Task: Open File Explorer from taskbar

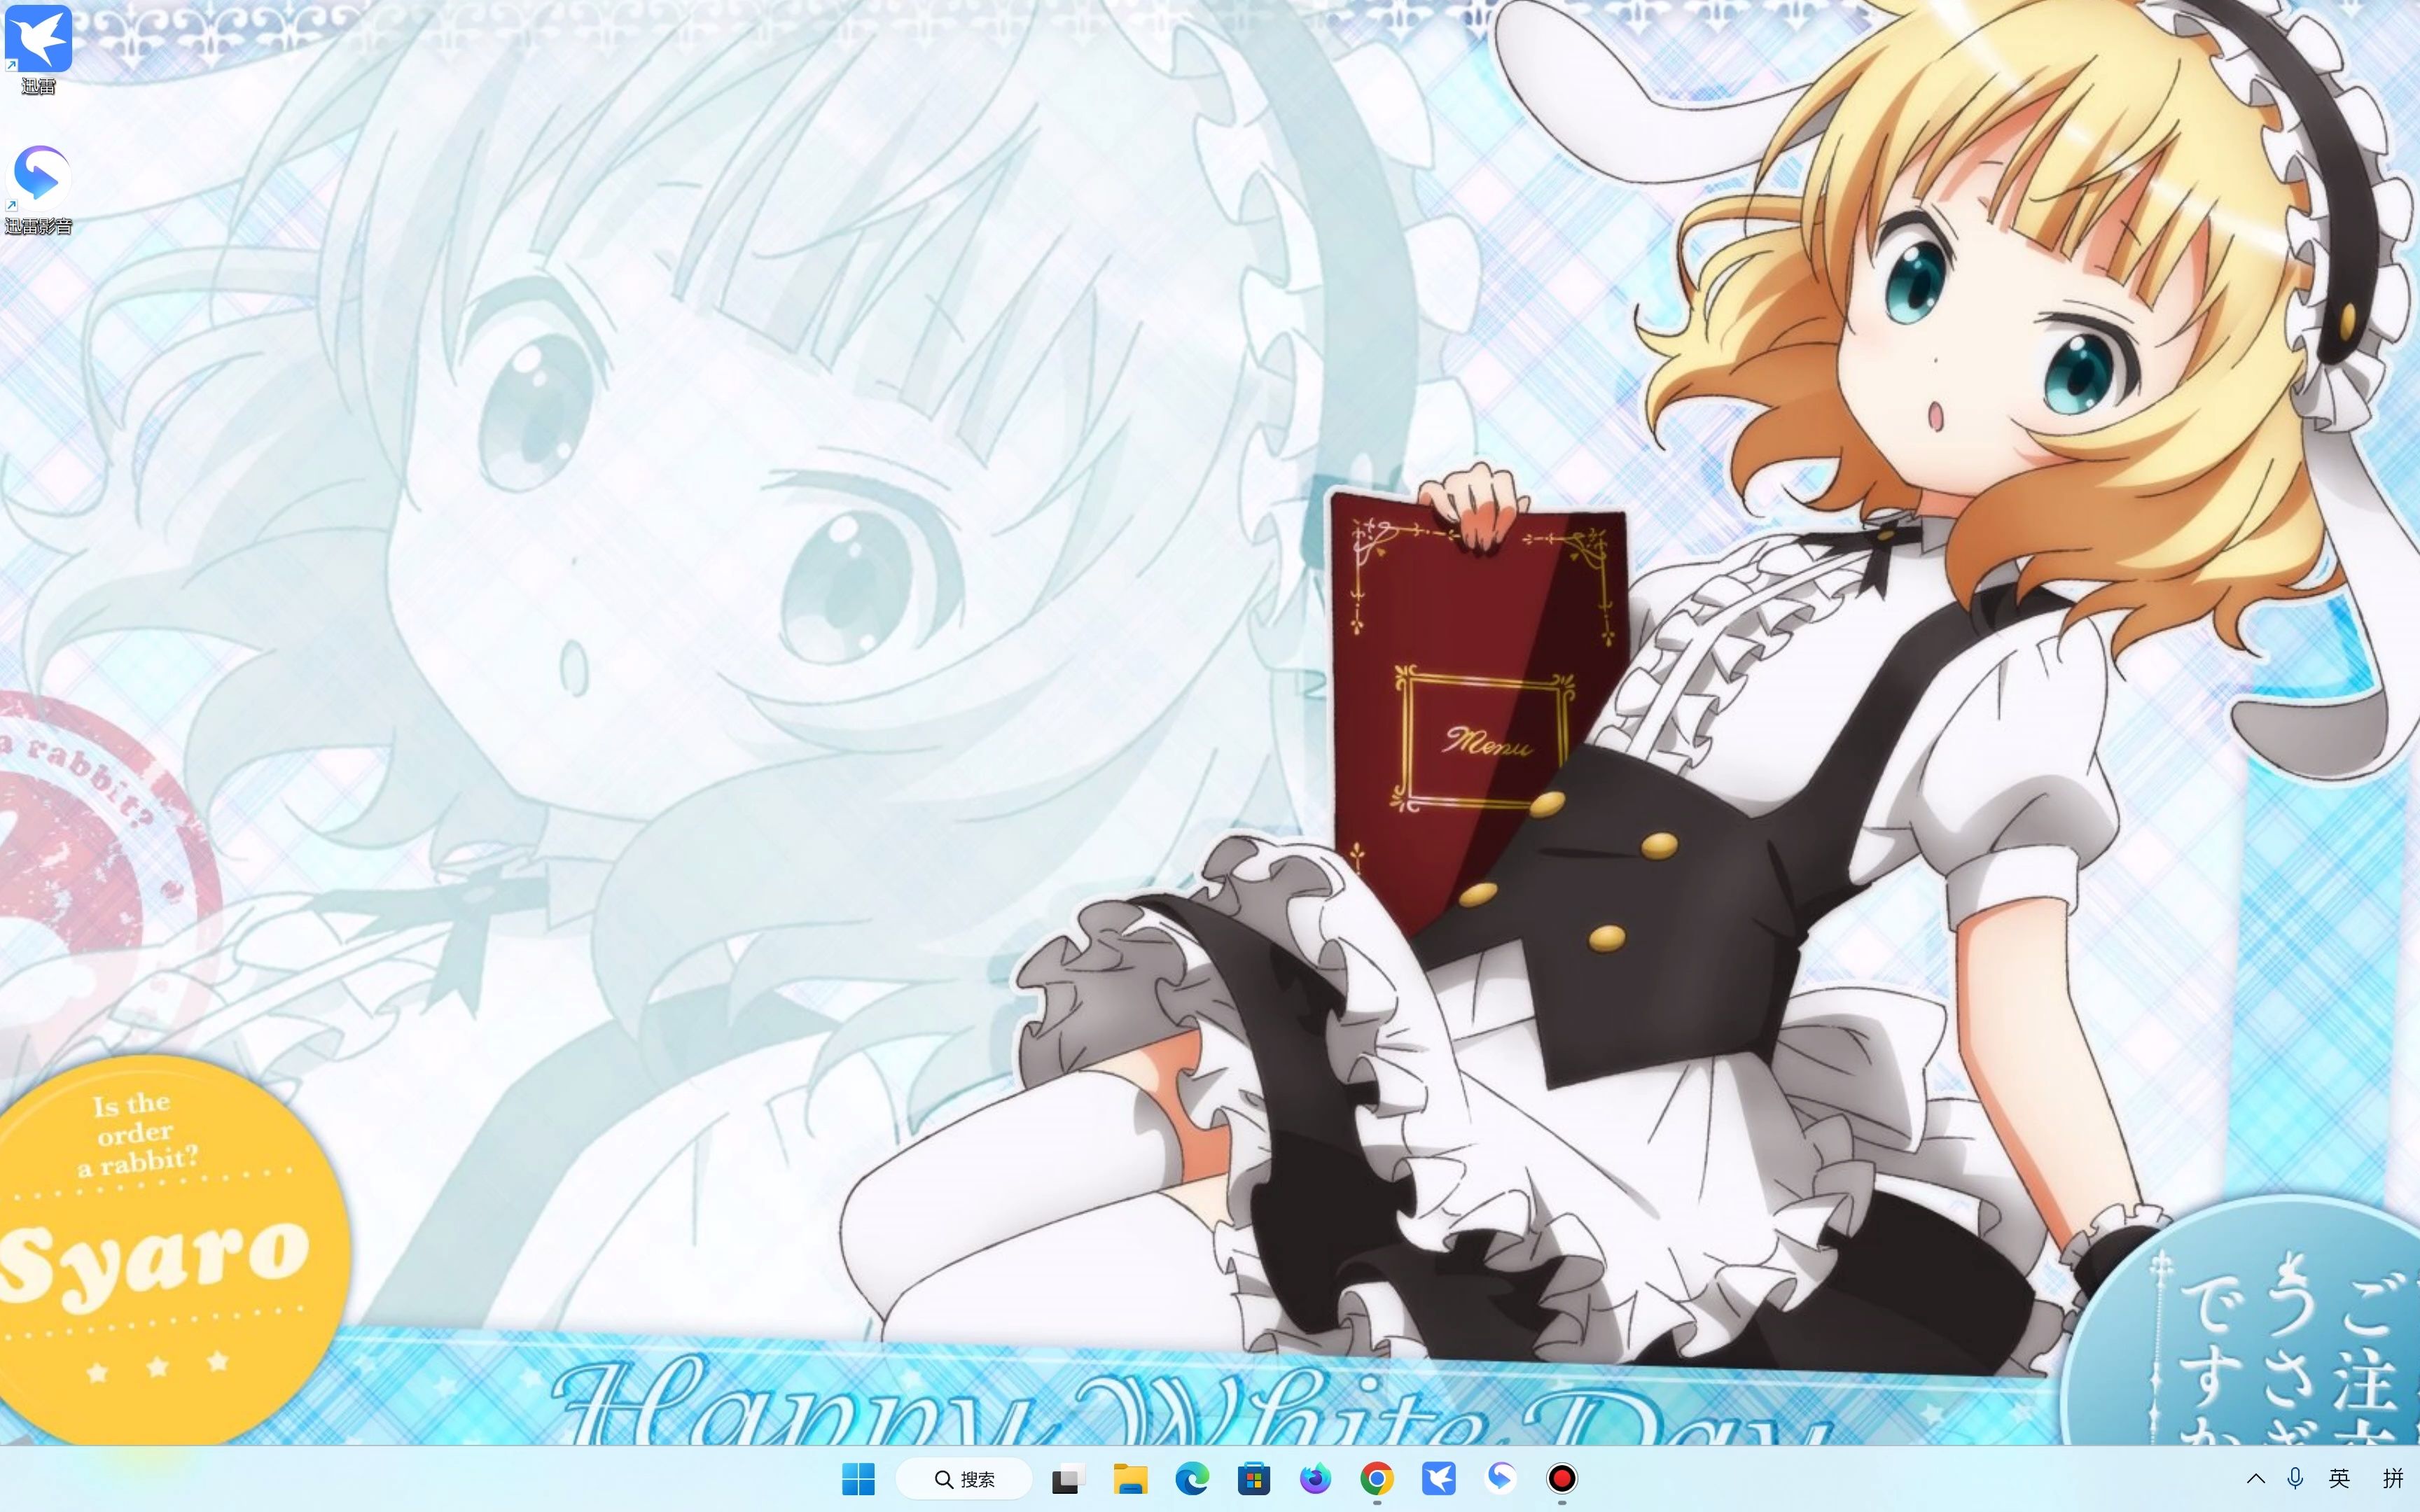Action: pos(1130,1479)
